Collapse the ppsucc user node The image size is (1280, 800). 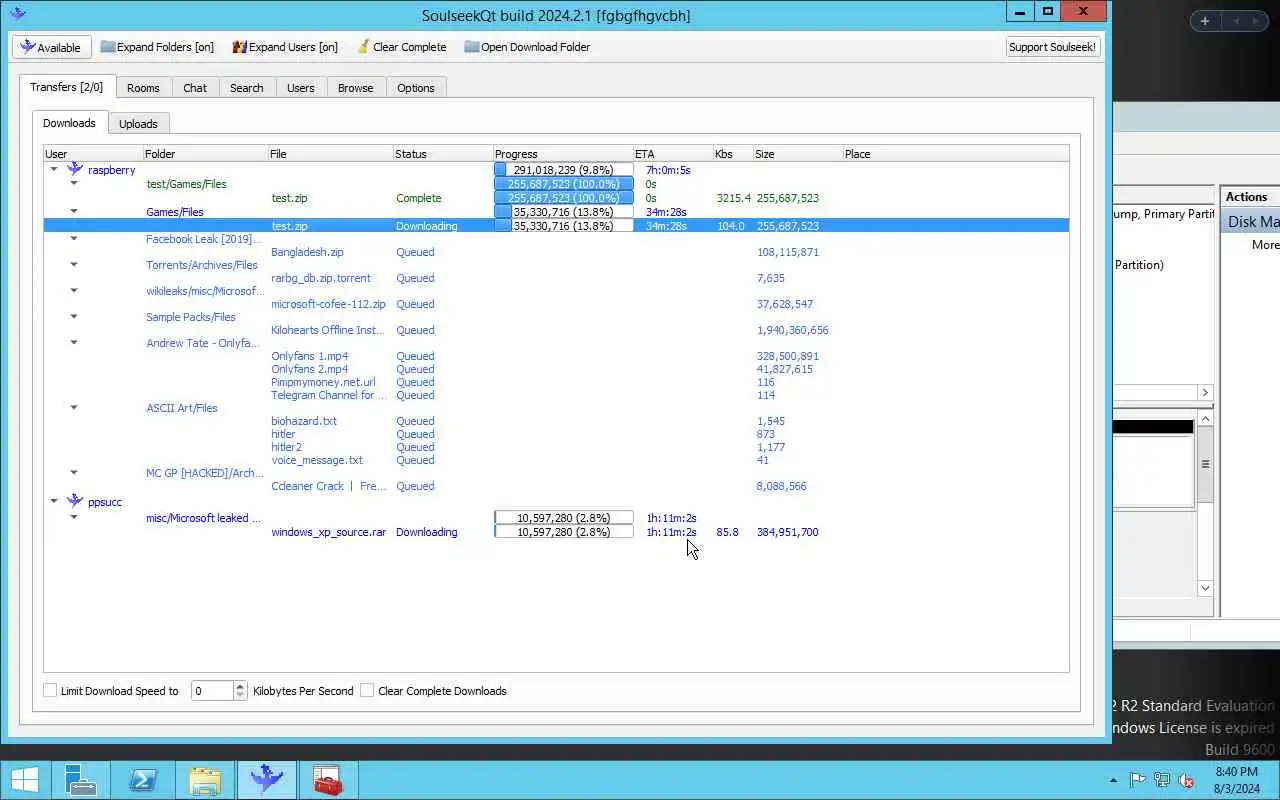tap(54, 501)
